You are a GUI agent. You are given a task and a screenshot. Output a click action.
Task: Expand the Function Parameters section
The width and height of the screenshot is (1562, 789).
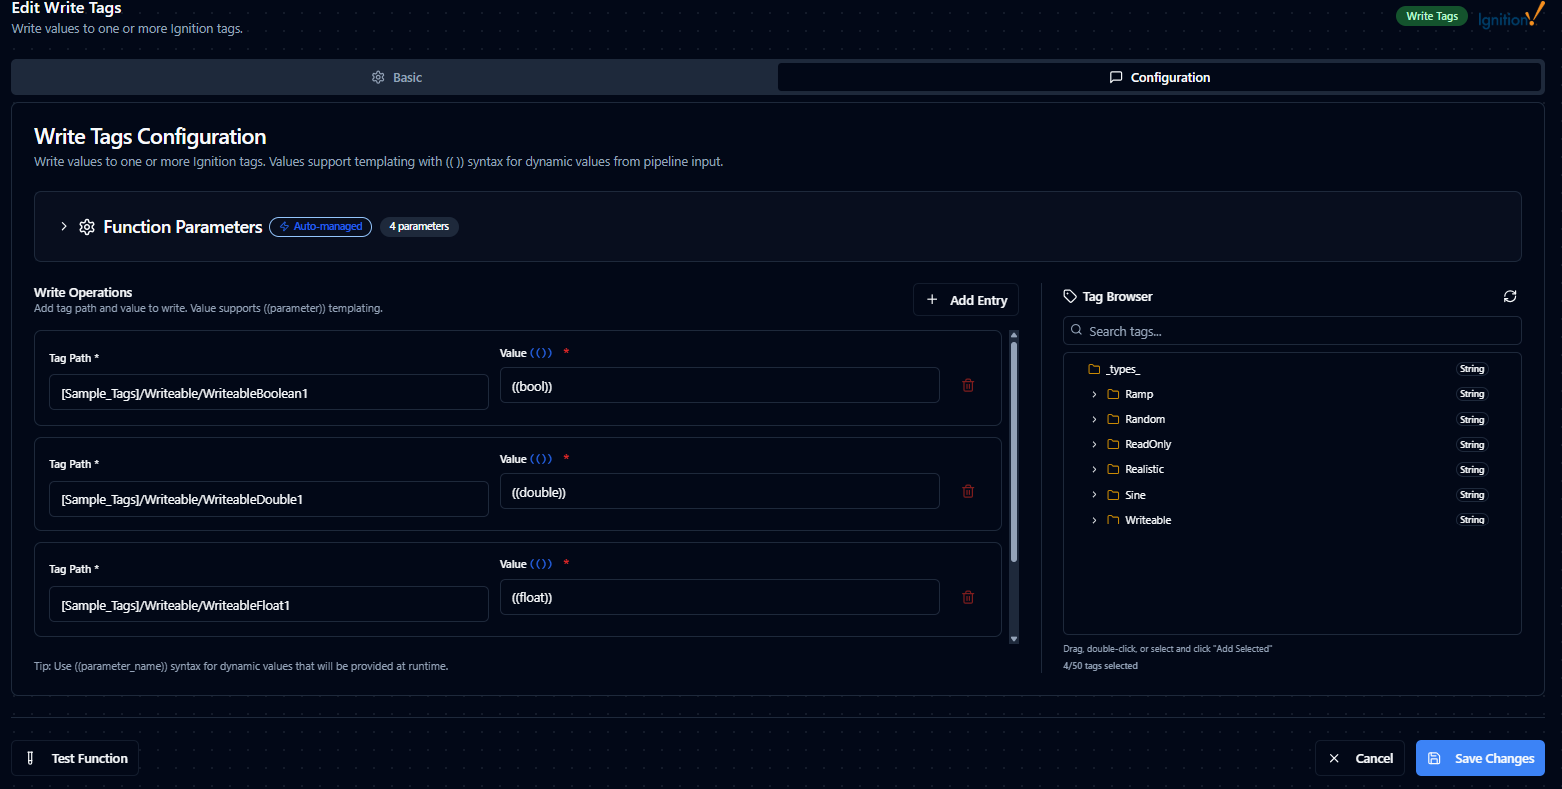[64, 227]
